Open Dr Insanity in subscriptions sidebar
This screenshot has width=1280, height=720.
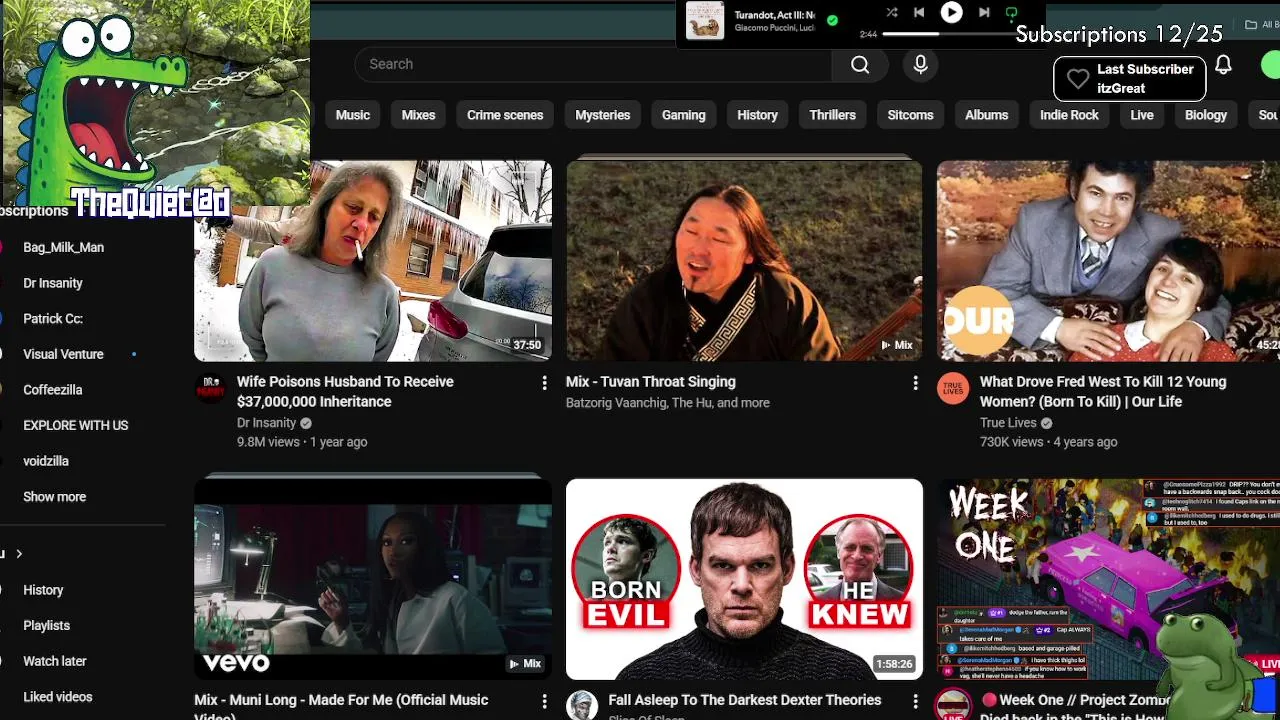(x=53, y=283)
